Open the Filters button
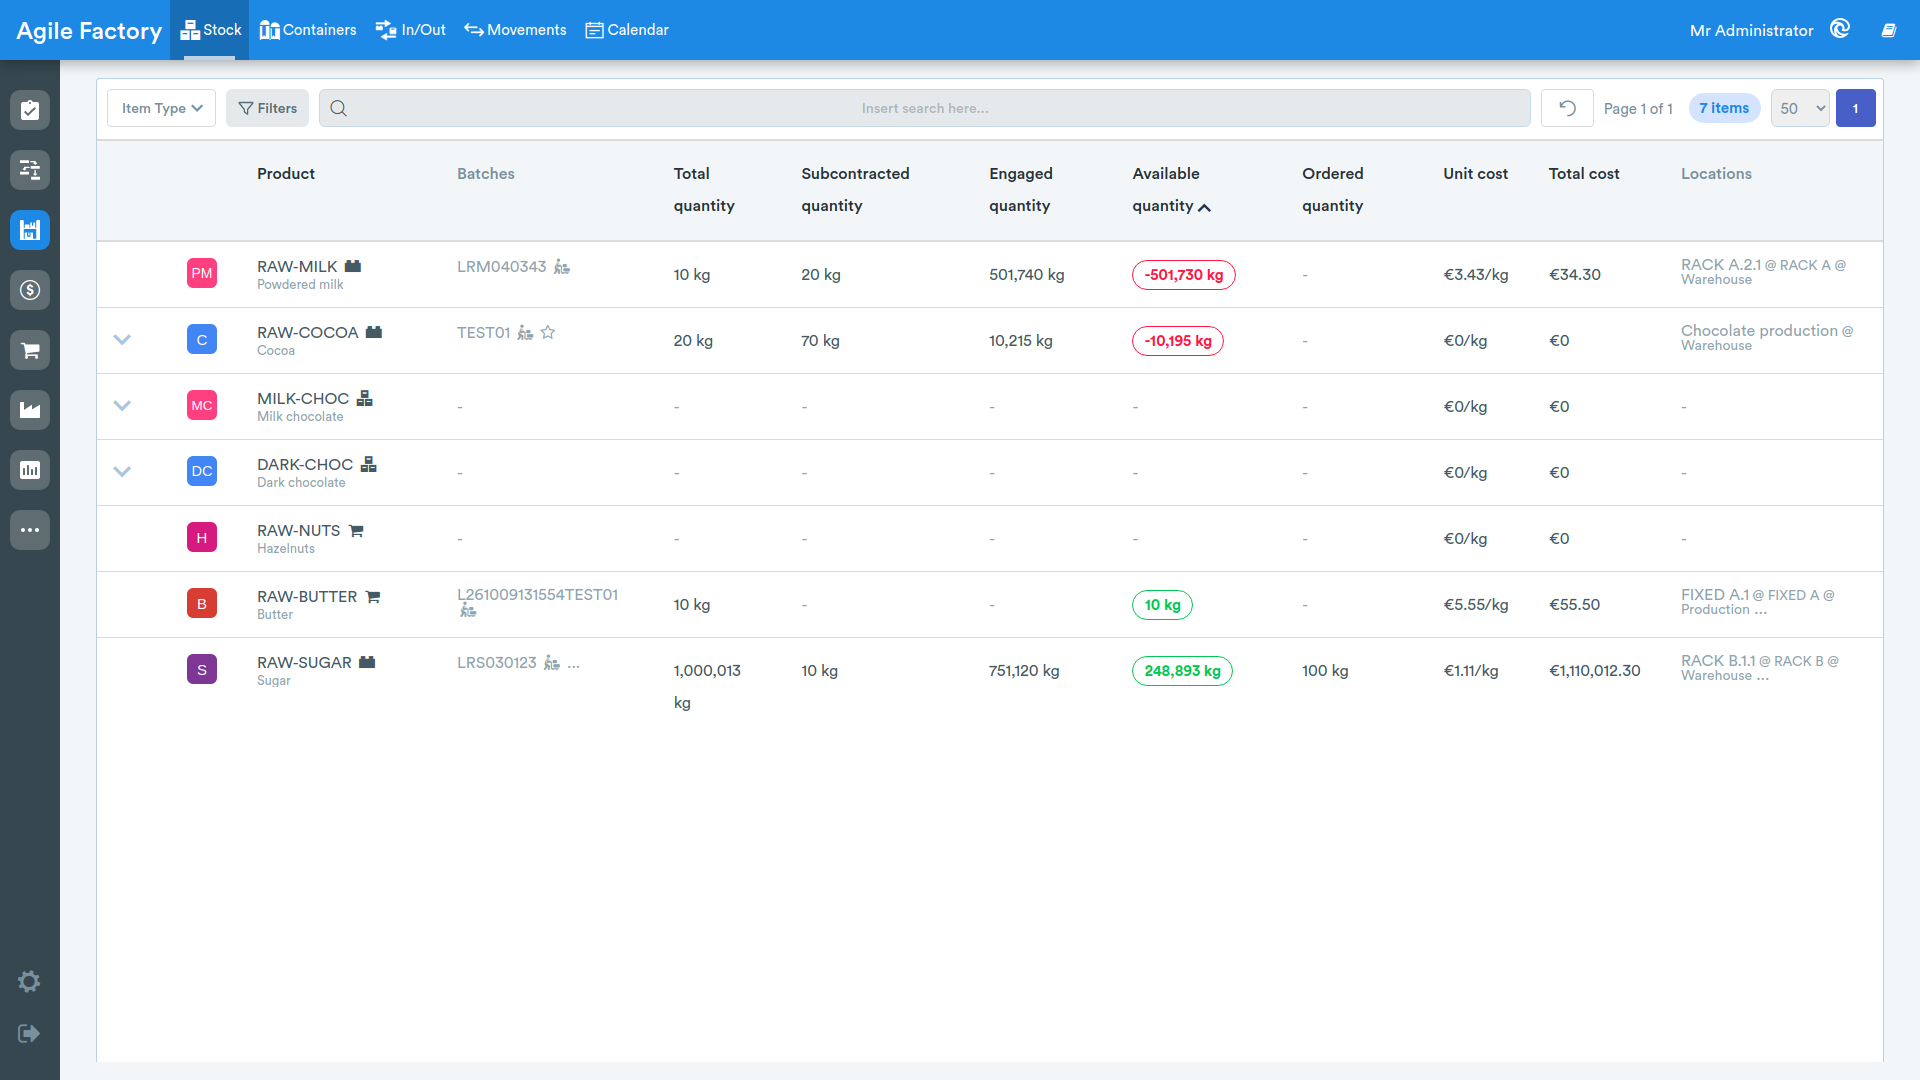This screenshot has width=1920, height=1080. coord(267,108)
